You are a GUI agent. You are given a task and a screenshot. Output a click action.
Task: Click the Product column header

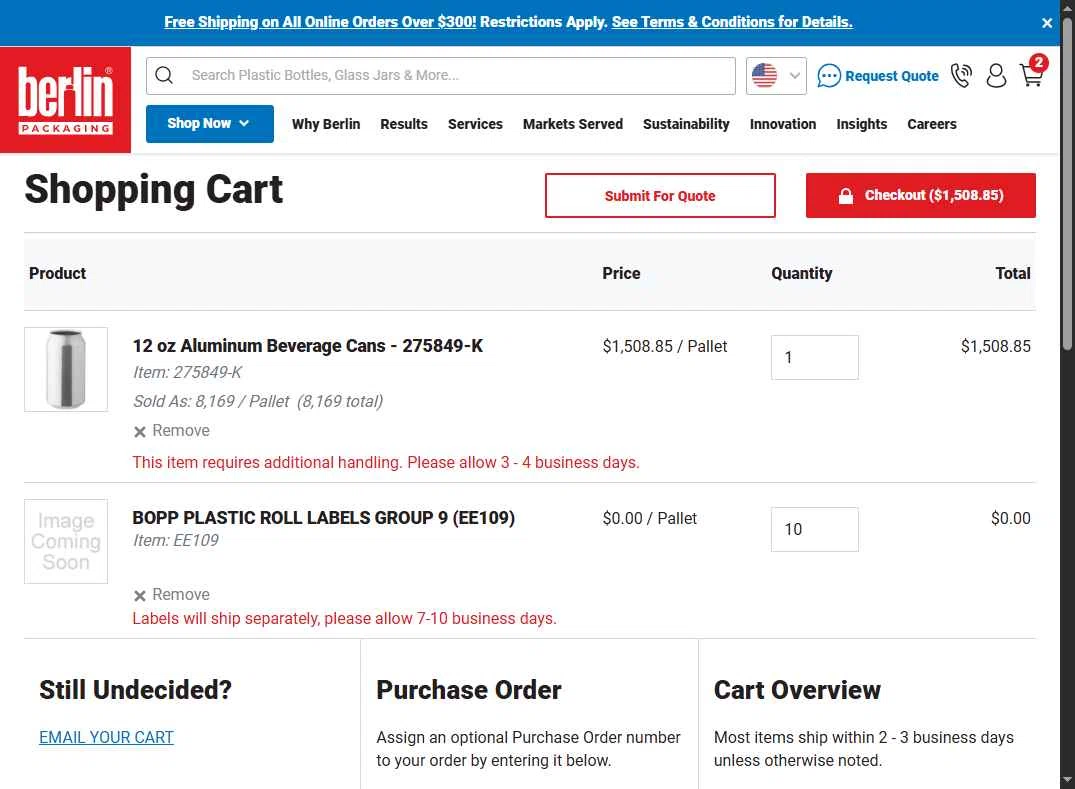pos(58,274)
